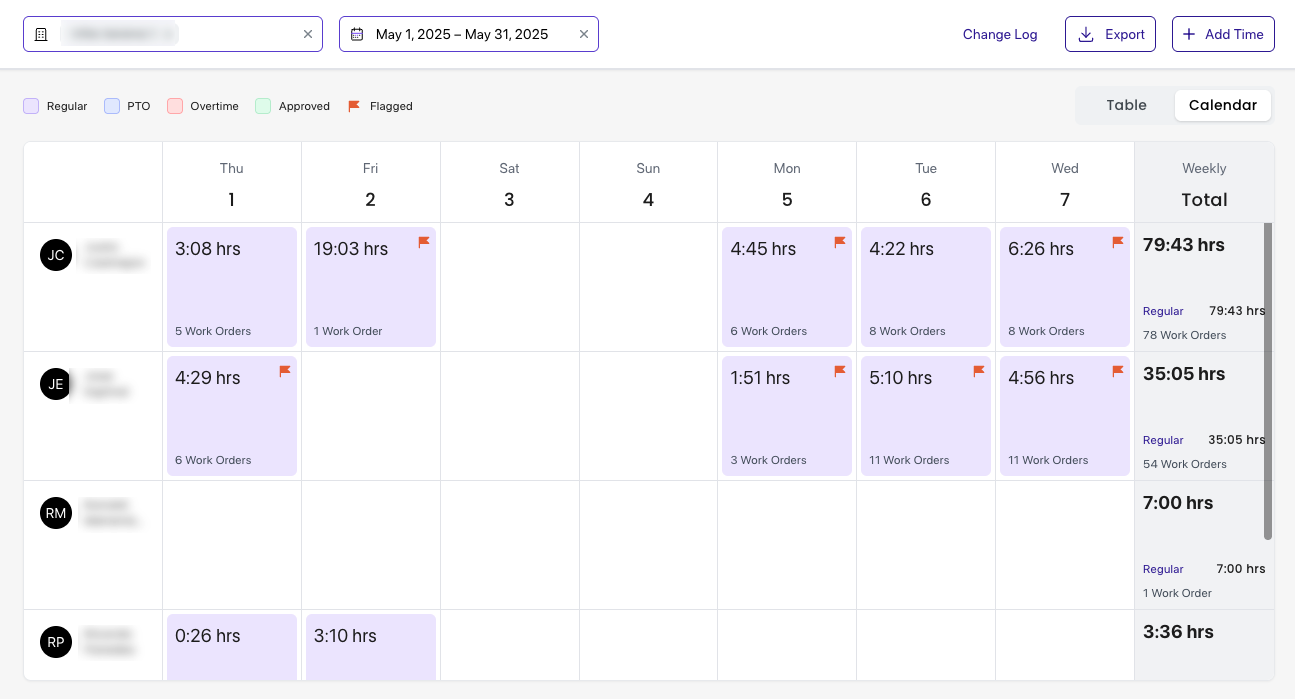Screen dimensions: 1295x699
Task: Click the Weekly Total column header
Action: point(1204,183)
